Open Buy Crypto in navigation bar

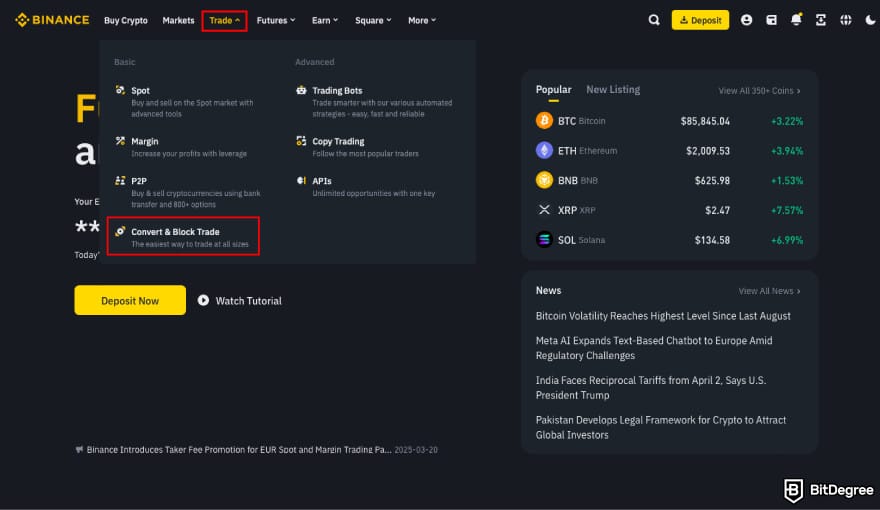(126, 20)
